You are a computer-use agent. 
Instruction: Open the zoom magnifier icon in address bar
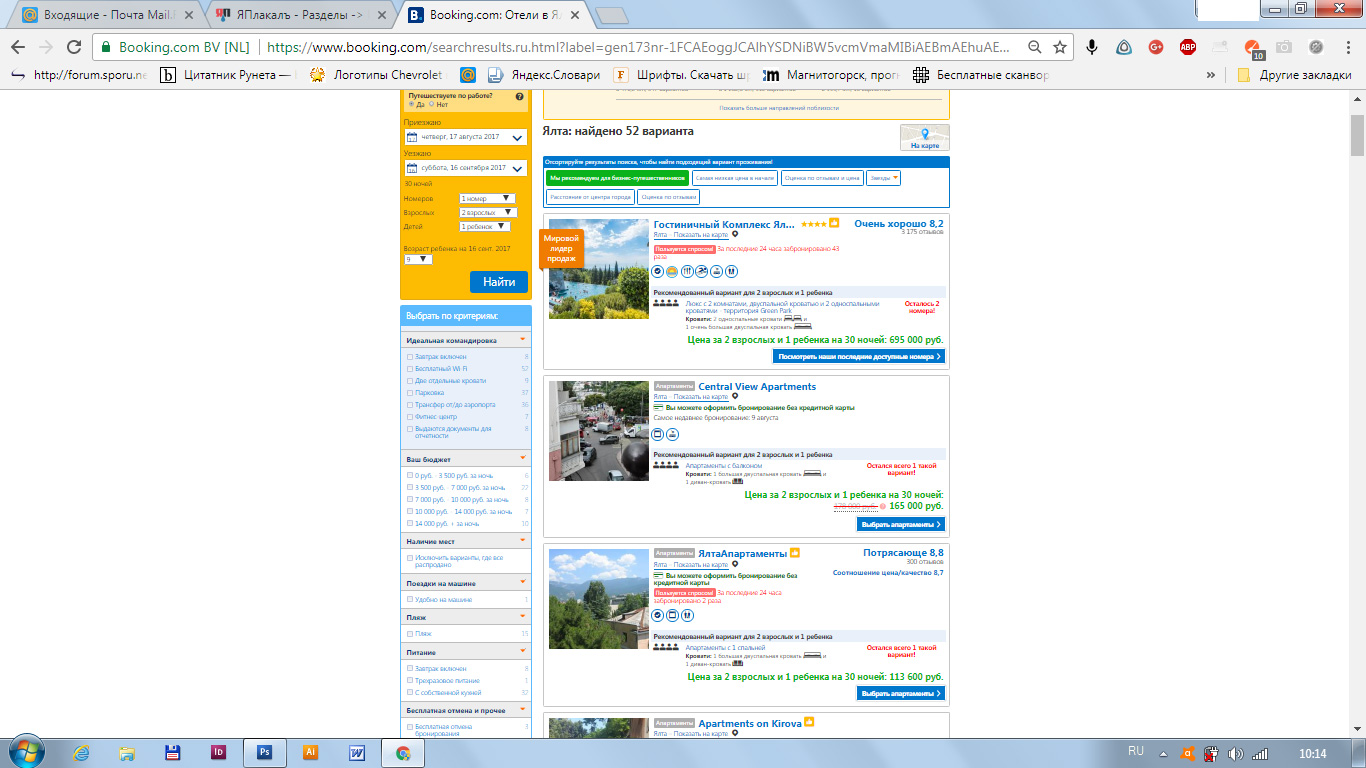pos(1035,47)
